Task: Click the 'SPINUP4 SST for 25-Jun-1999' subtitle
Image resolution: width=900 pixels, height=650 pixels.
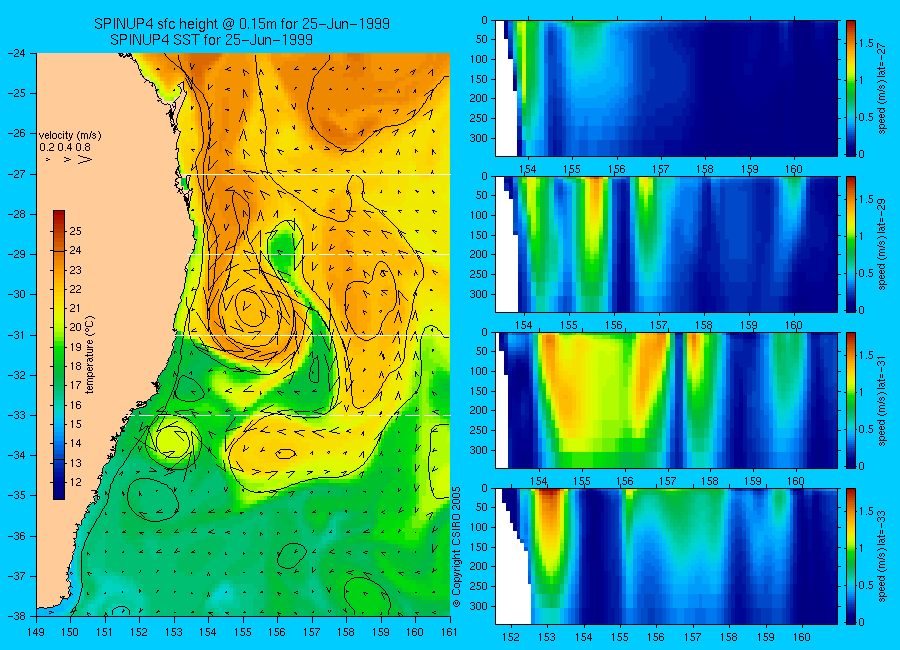Action: pyautogui.click(x=211, y=40)
